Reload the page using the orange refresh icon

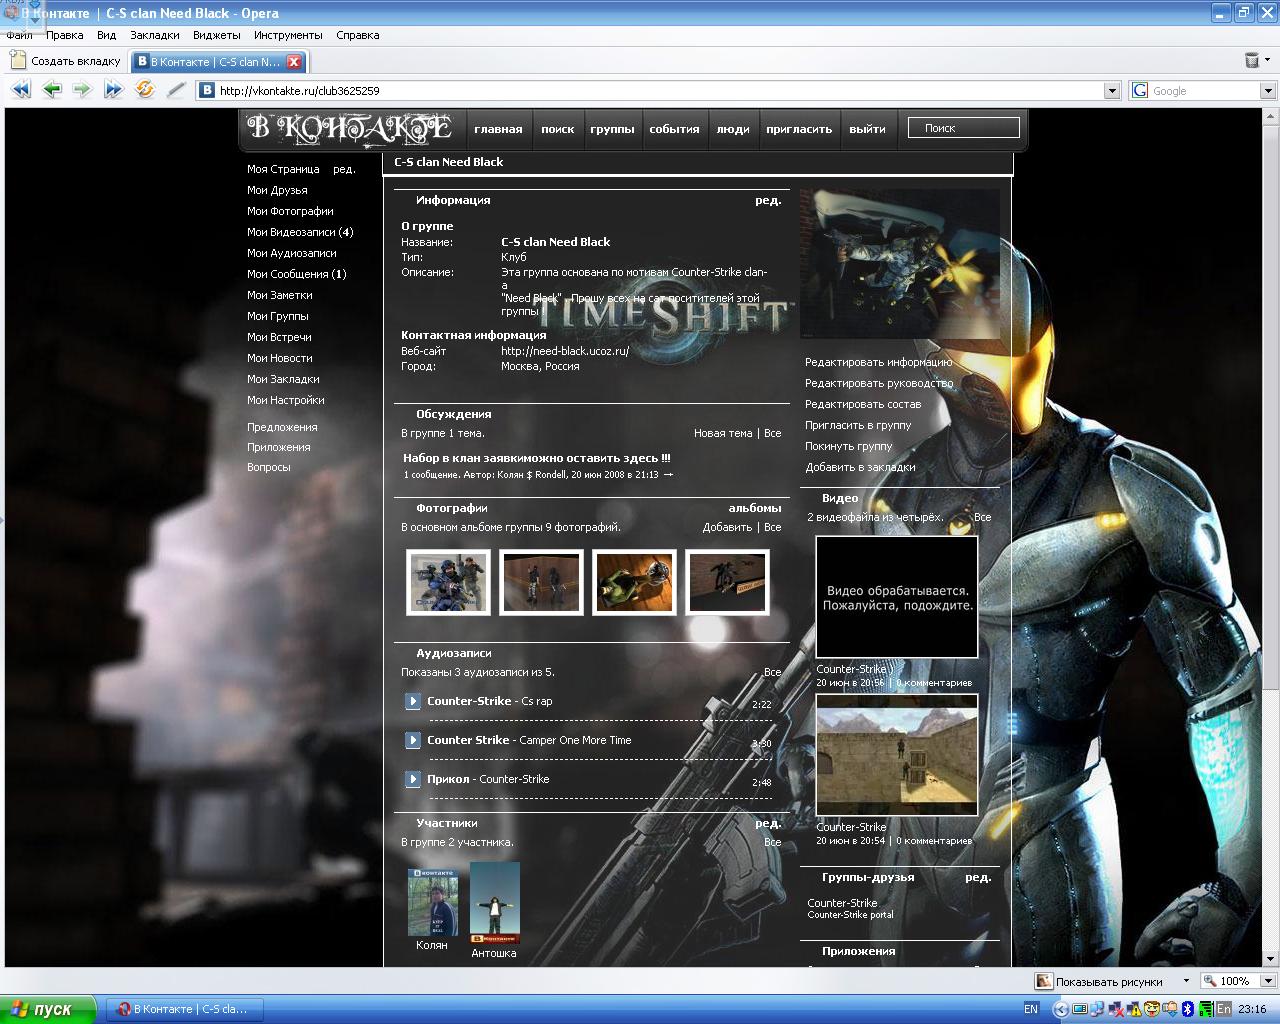coord(145,90)
